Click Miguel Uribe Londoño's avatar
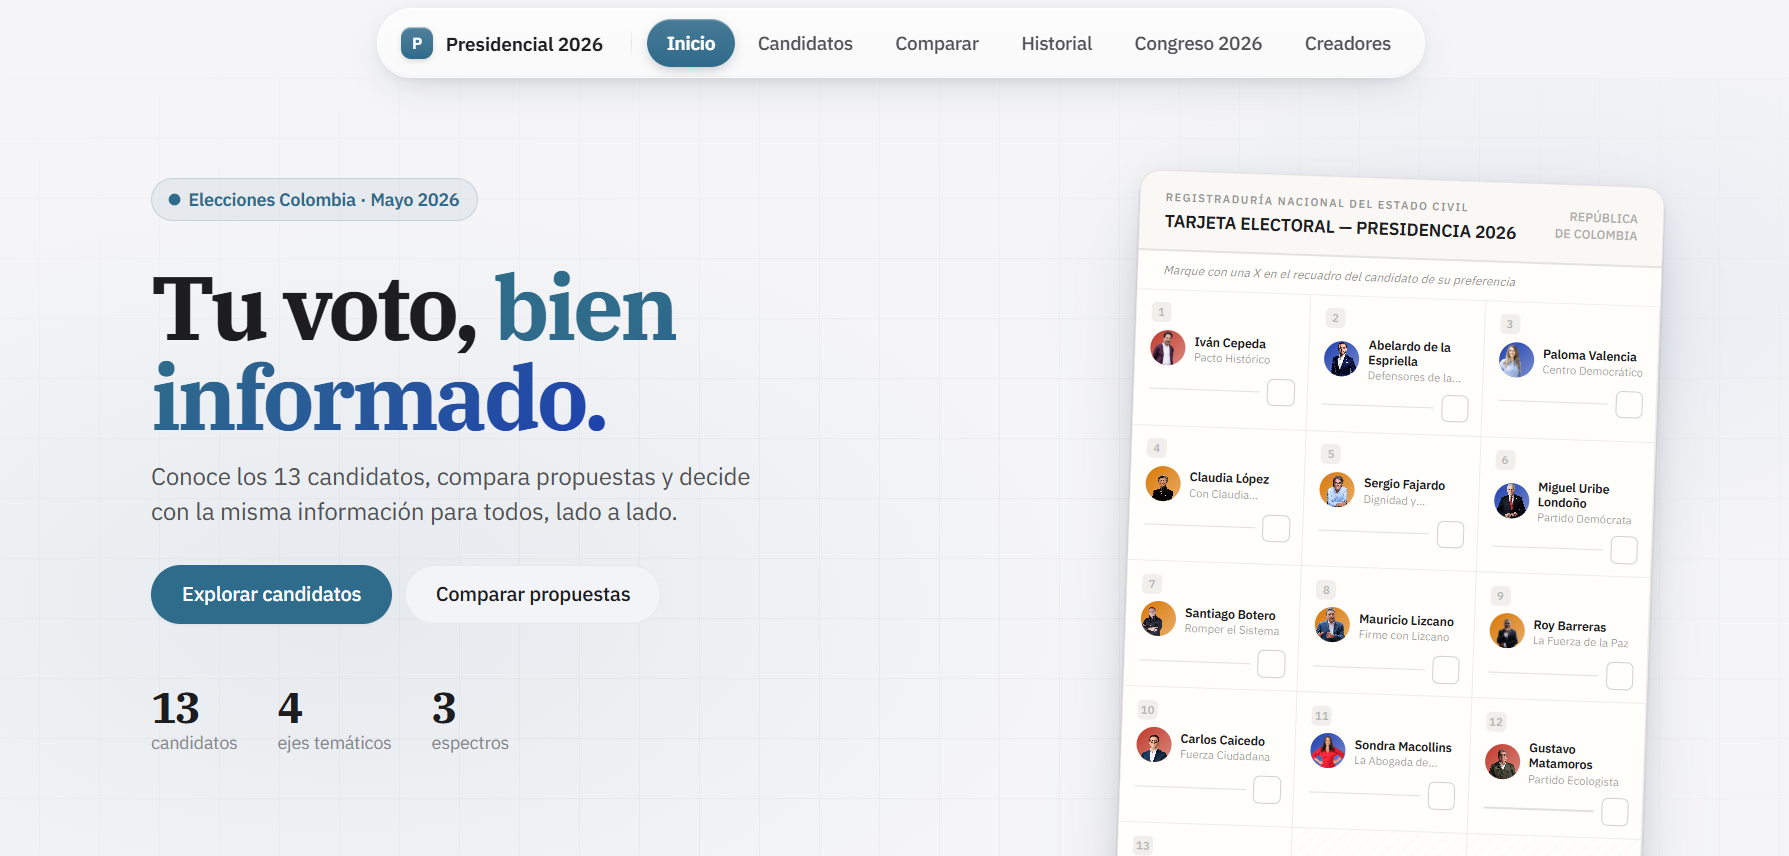Image resolution: width=1789 pixels, height=856 pixels. (x=1511, y=501)
